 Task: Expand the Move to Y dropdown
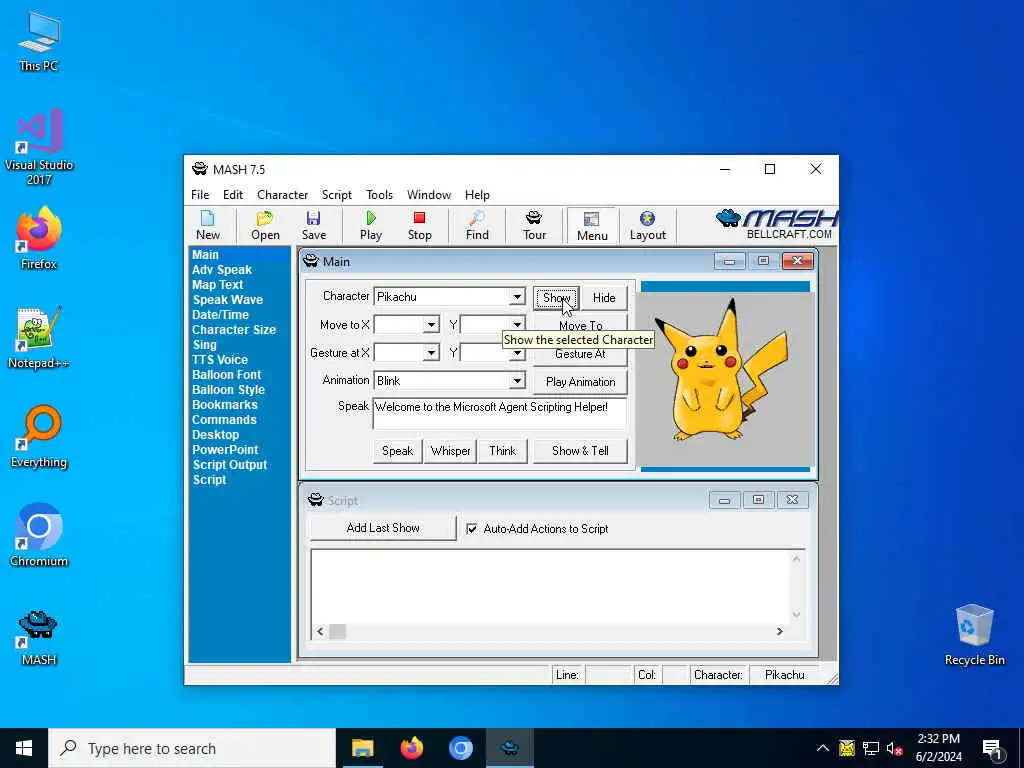(517, 325)
